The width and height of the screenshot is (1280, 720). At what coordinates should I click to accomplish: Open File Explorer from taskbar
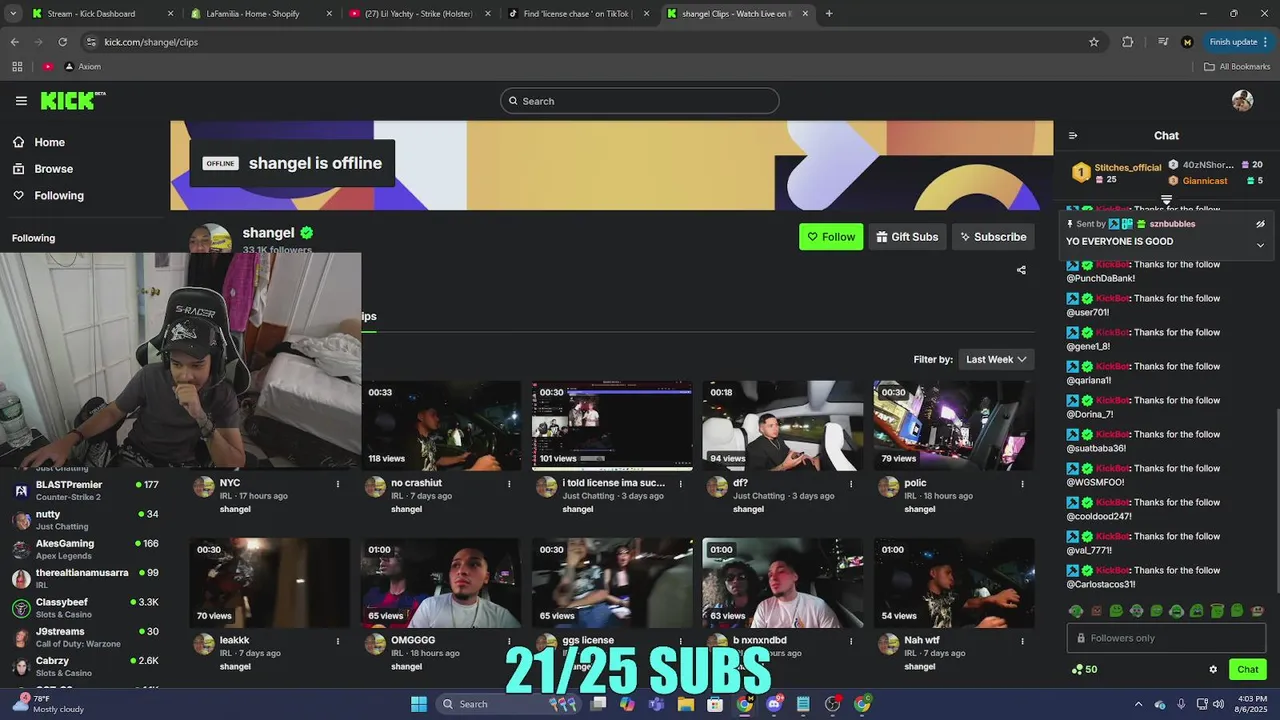tap(686, 704)
